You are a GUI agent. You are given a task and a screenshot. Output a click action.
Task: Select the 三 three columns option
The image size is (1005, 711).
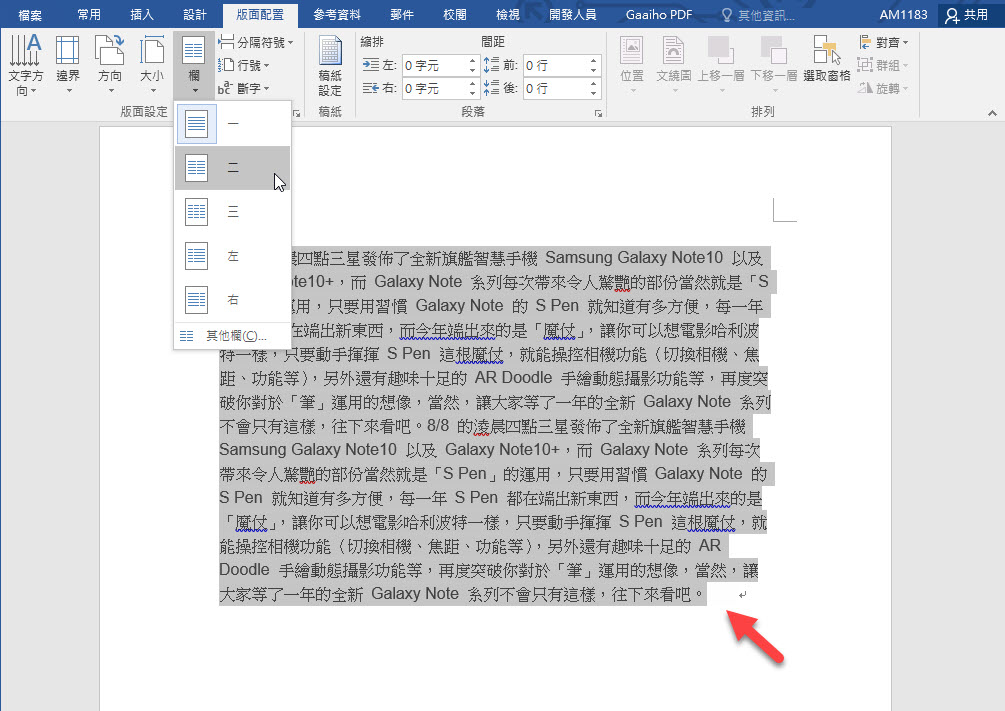[232, 212]
